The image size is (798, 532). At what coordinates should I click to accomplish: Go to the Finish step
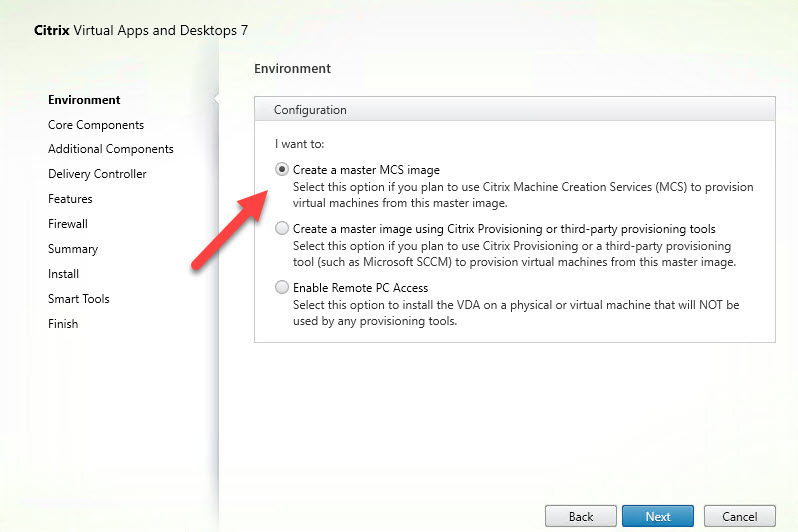click(x=63, y=324)
